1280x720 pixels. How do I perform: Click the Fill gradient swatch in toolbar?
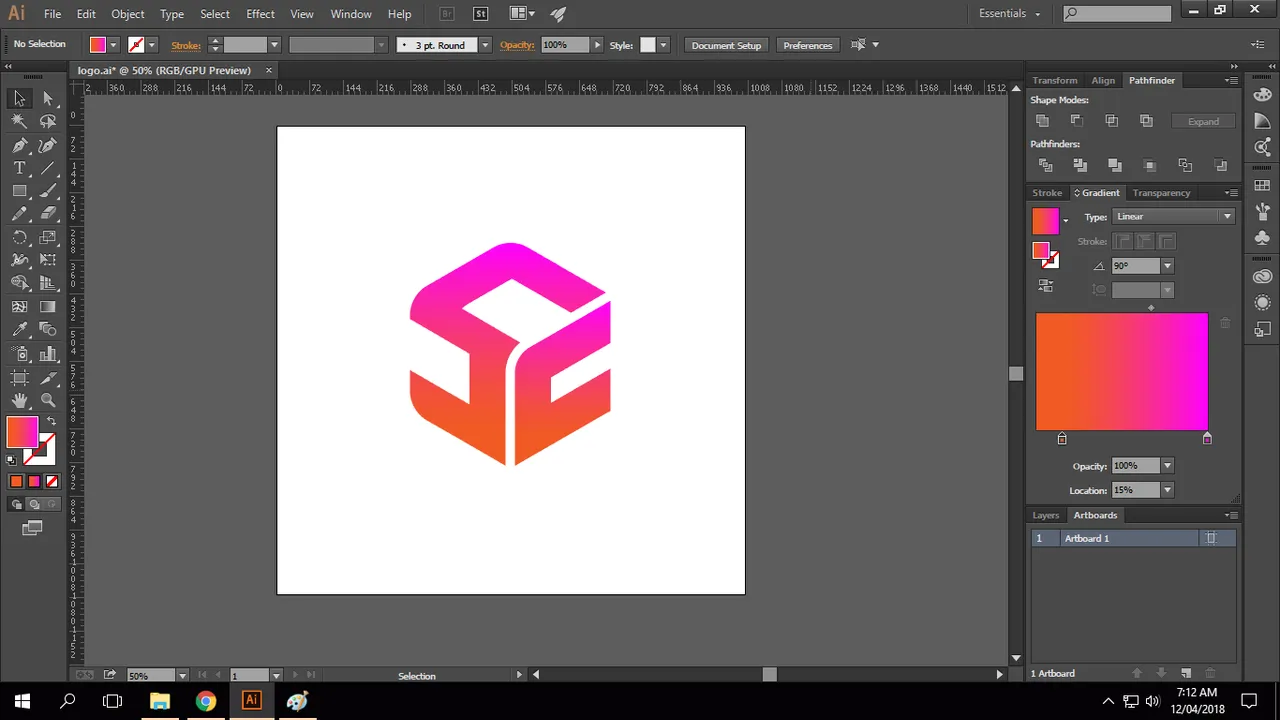(x=22, y=432)
